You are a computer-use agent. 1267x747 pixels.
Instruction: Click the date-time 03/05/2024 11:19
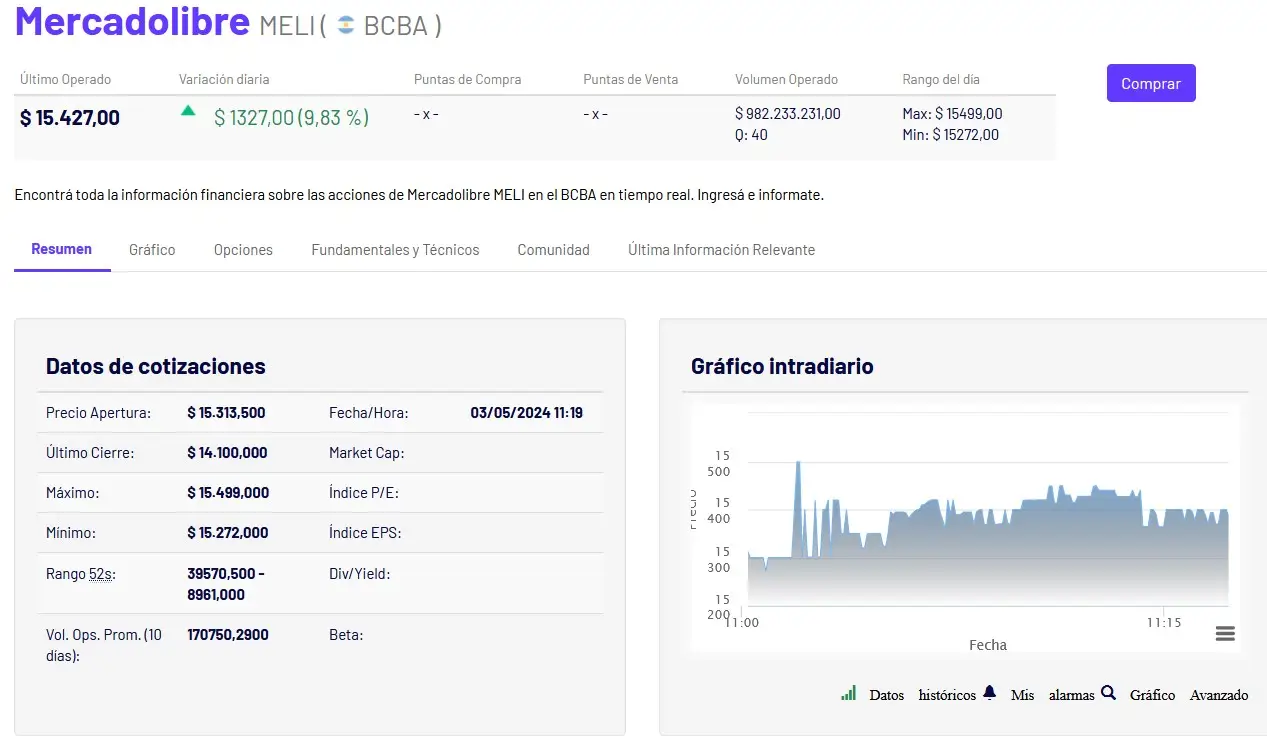[526, 413]
